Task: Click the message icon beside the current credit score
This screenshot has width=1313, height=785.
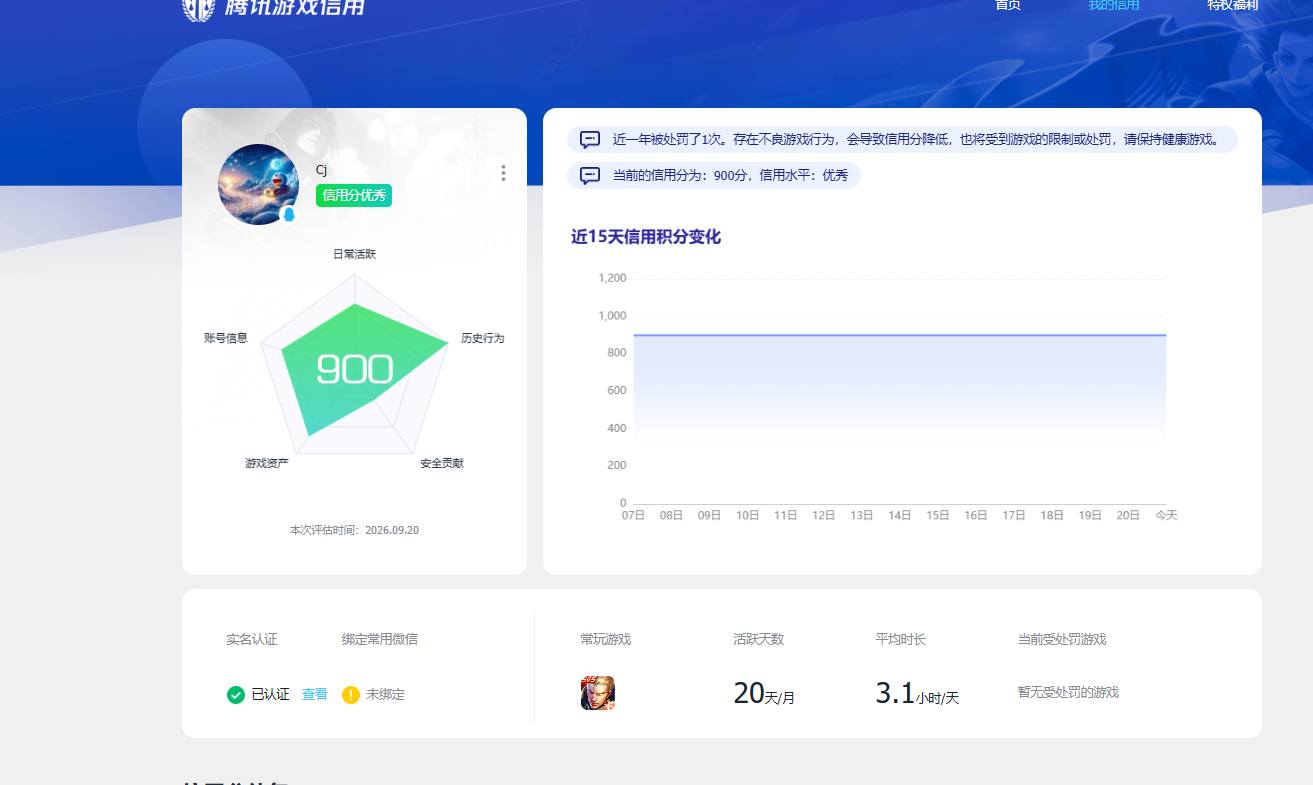Action: [590, 176]
